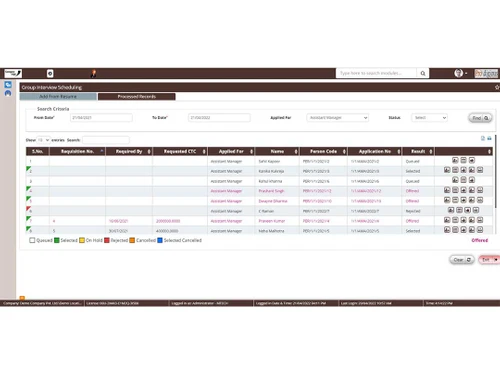This screenshot has width=500, height=375.
Task: Click middle action icon in Rahul Khanna row
Action: (x=463, y=180)
